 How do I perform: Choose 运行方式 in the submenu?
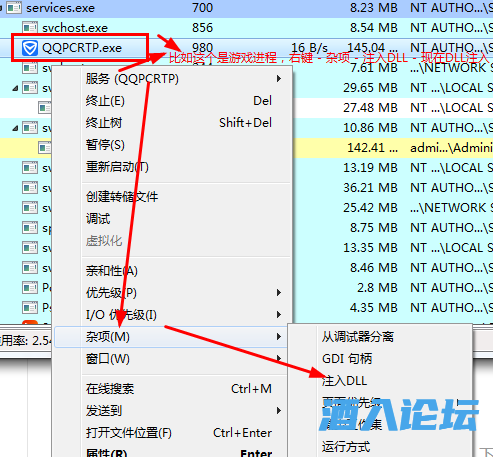[x=380, y=446]
